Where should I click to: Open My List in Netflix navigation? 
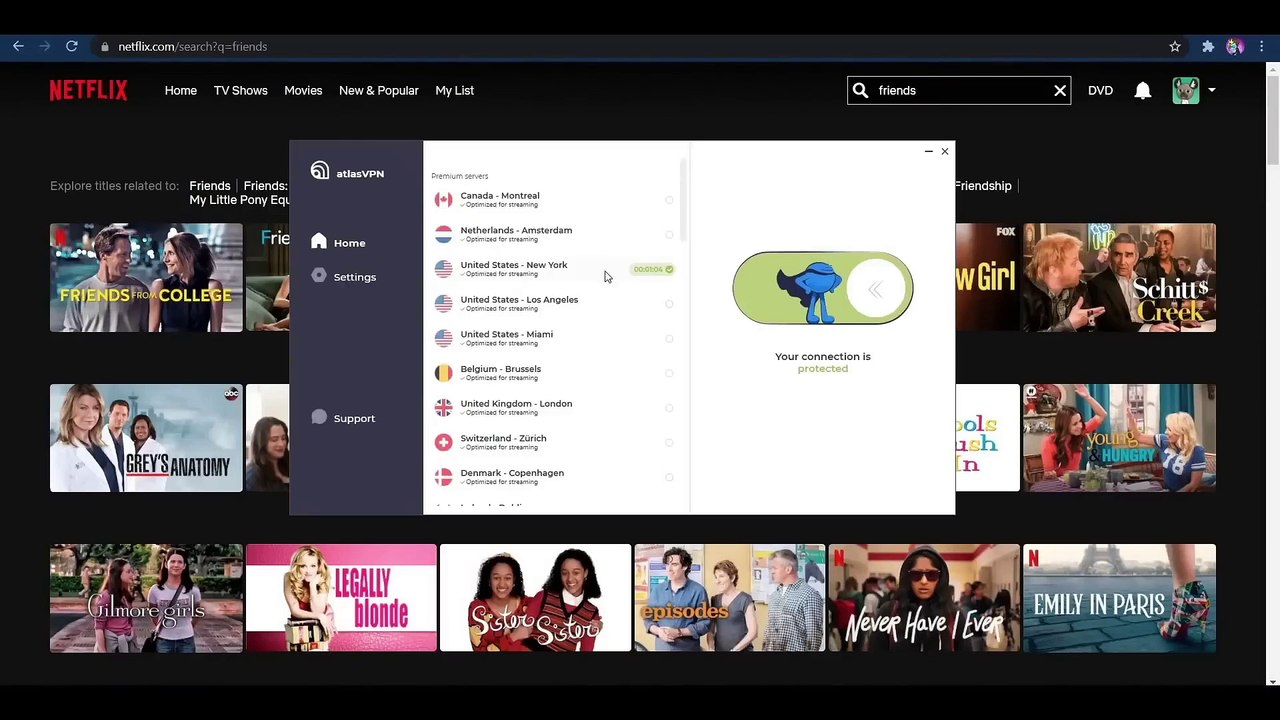pos(455,90)
